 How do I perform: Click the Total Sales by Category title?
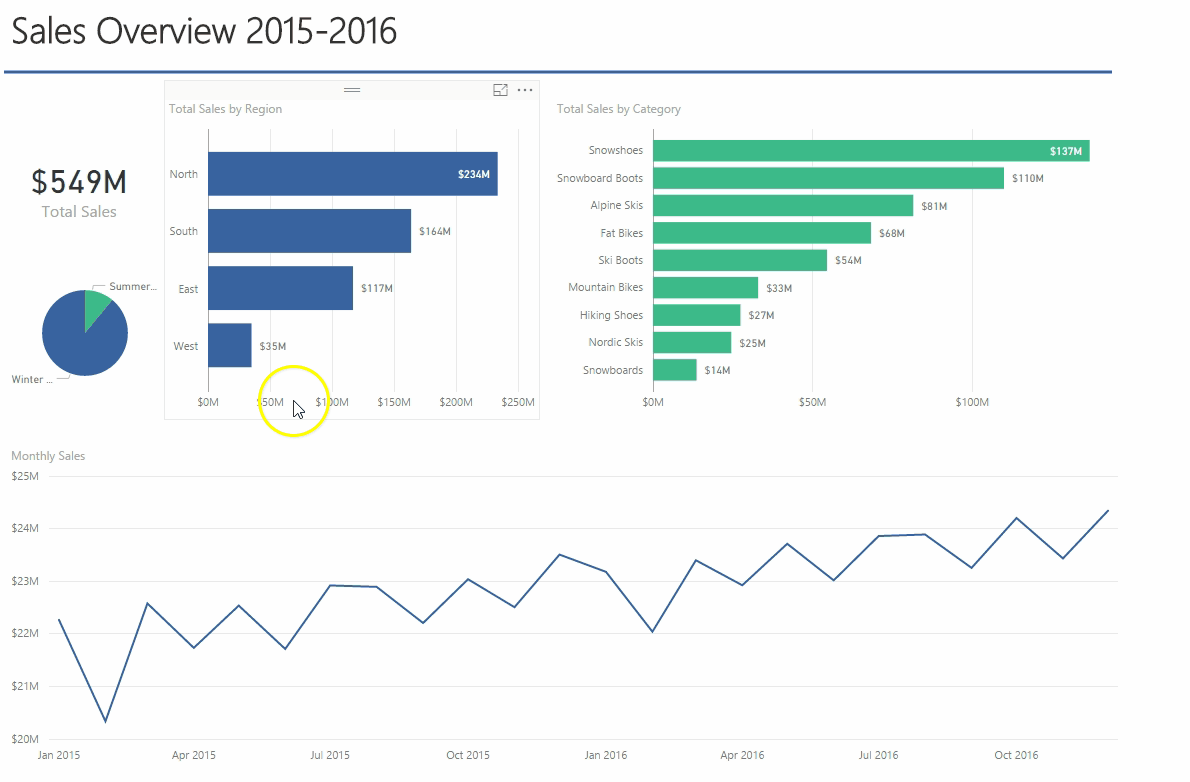[x=619, y=109]
